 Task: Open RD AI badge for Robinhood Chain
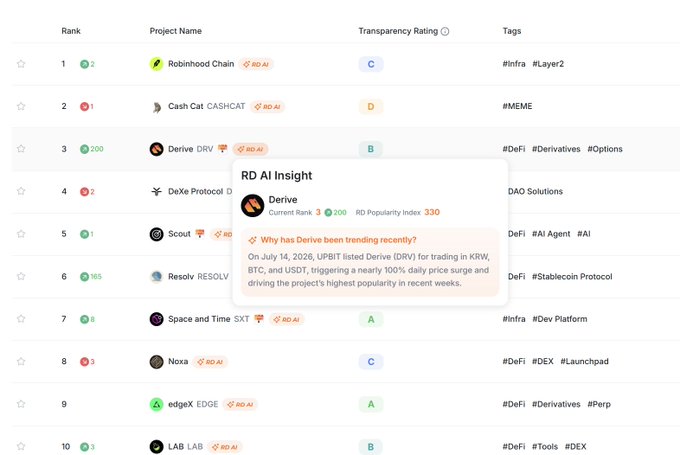point(256,64)
